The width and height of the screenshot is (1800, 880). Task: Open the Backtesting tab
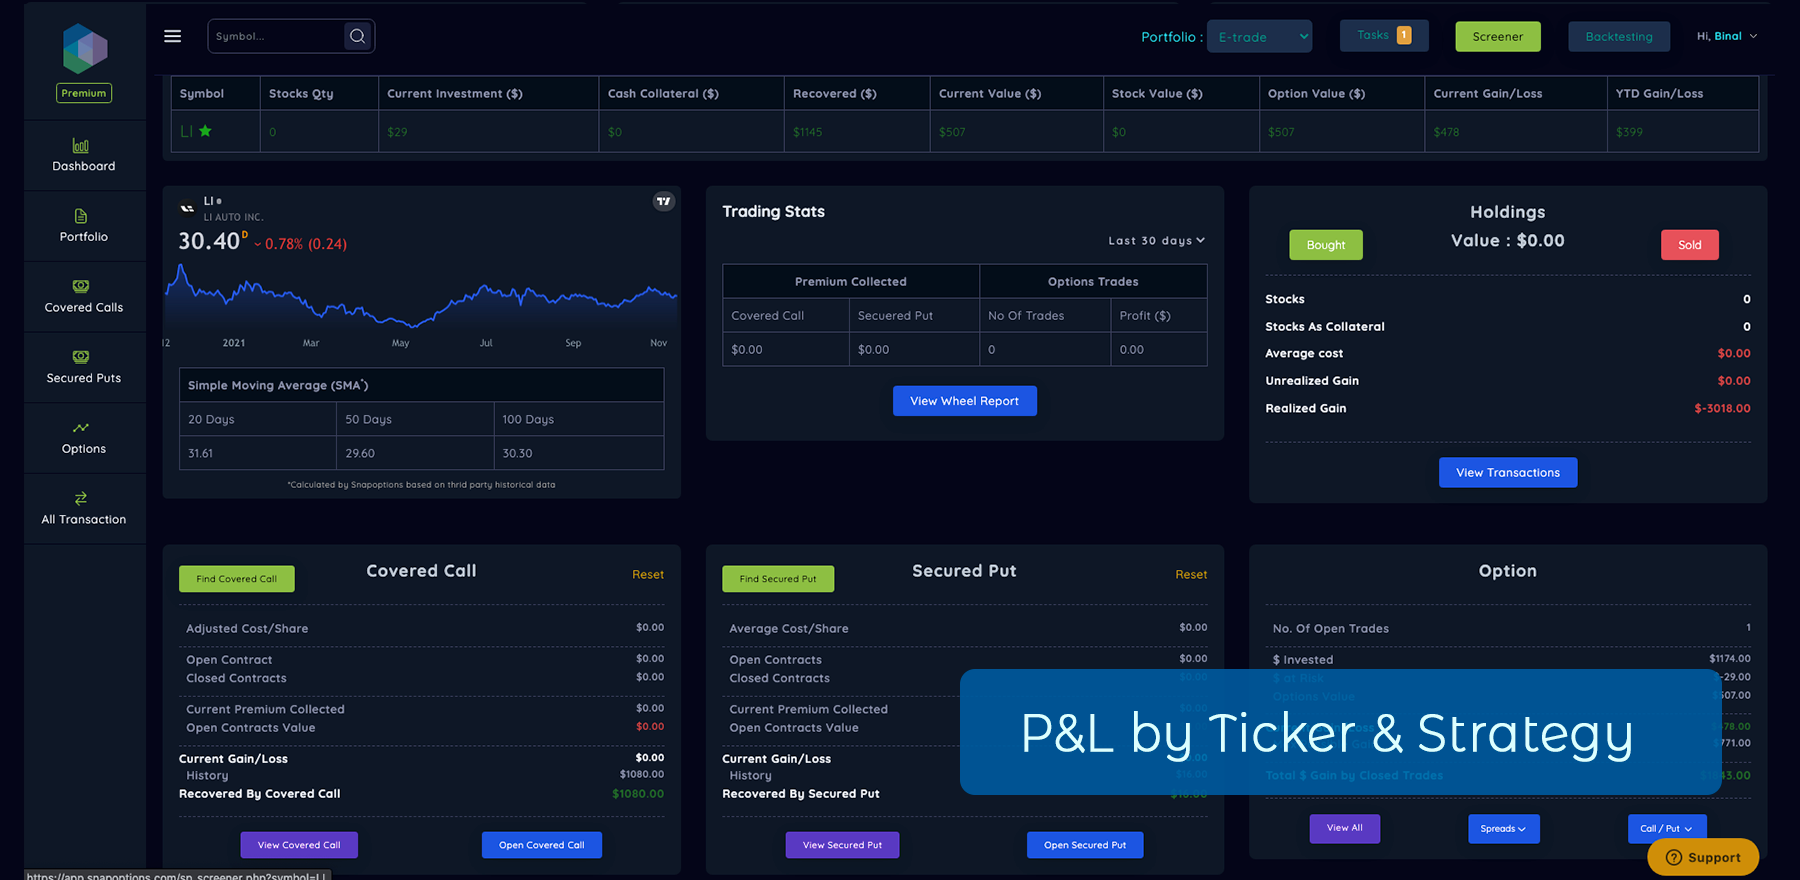pos(1618,37)
